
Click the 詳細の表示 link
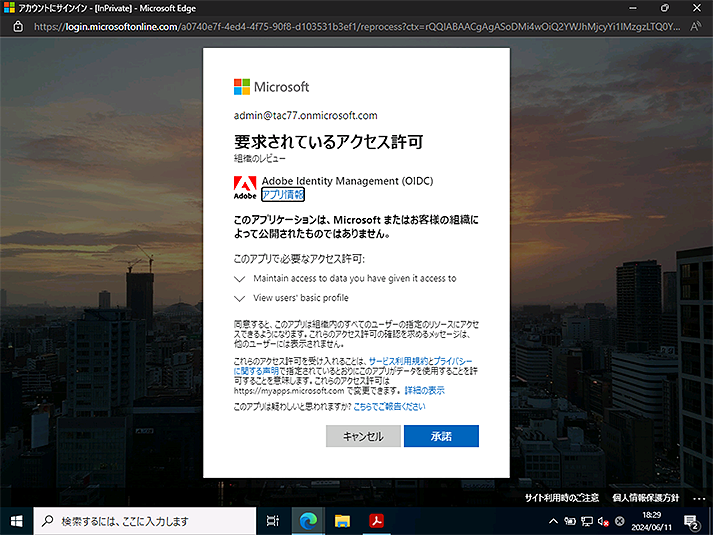coord(424,390)
